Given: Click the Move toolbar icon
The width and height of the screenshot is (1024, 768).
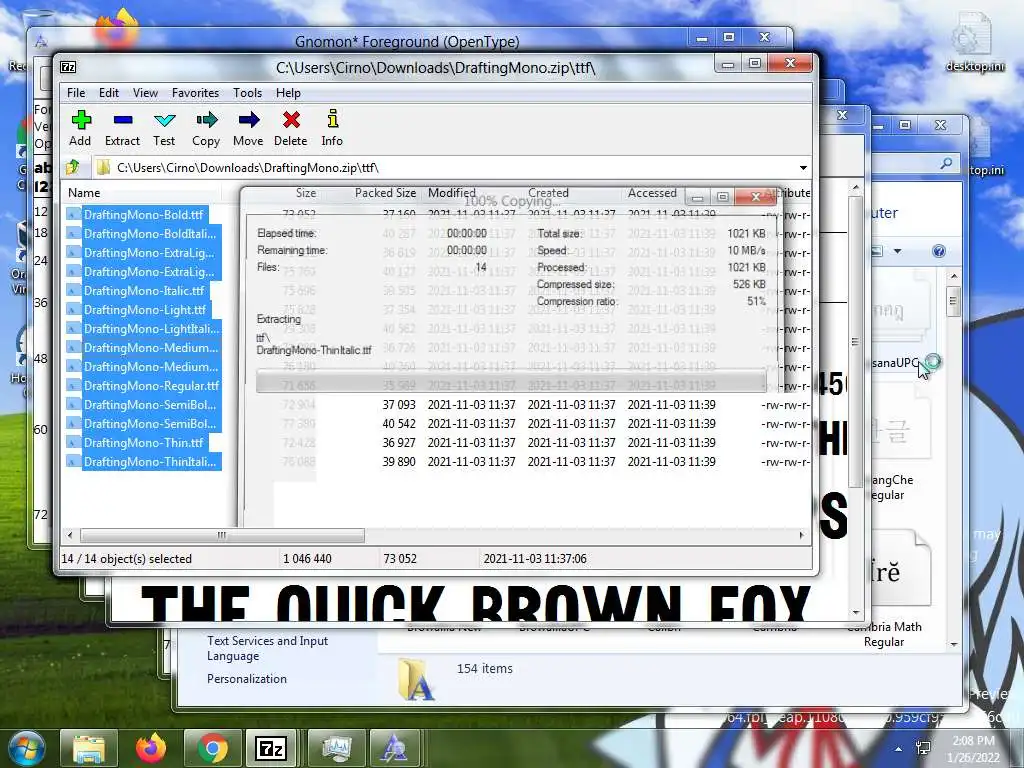Looking at the screenshot, I should tap(248, 128).
